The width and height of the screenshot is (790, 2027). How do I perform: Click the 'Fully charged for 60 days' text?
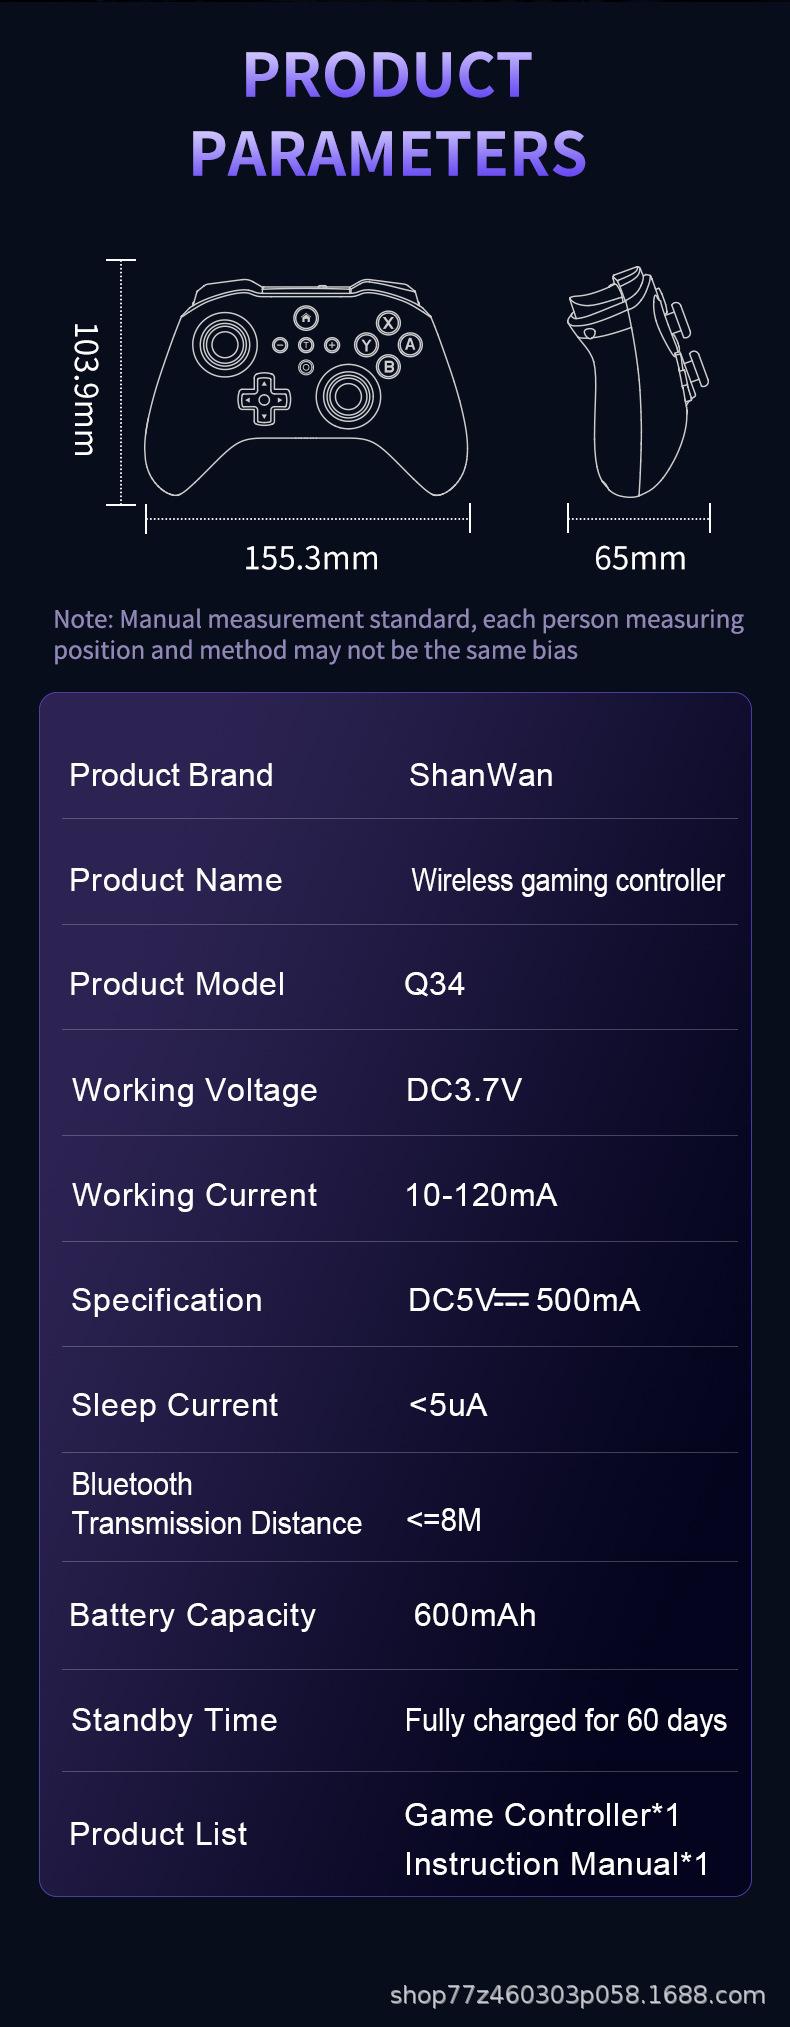[x=565, y=1720]
